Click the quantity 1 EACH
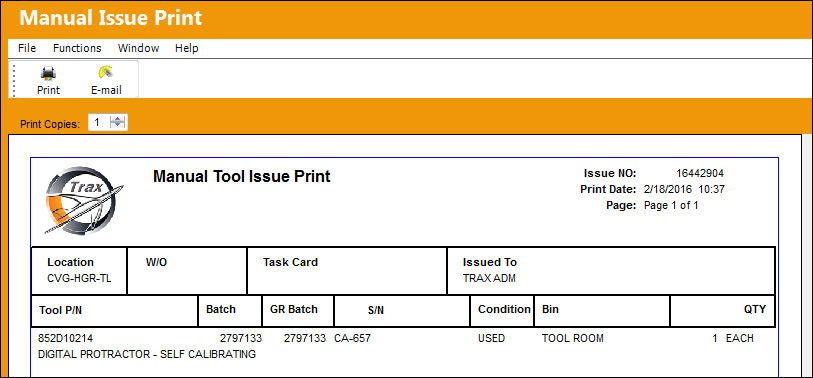This screenshot has height=378, width=813. [x=733, y=339]
